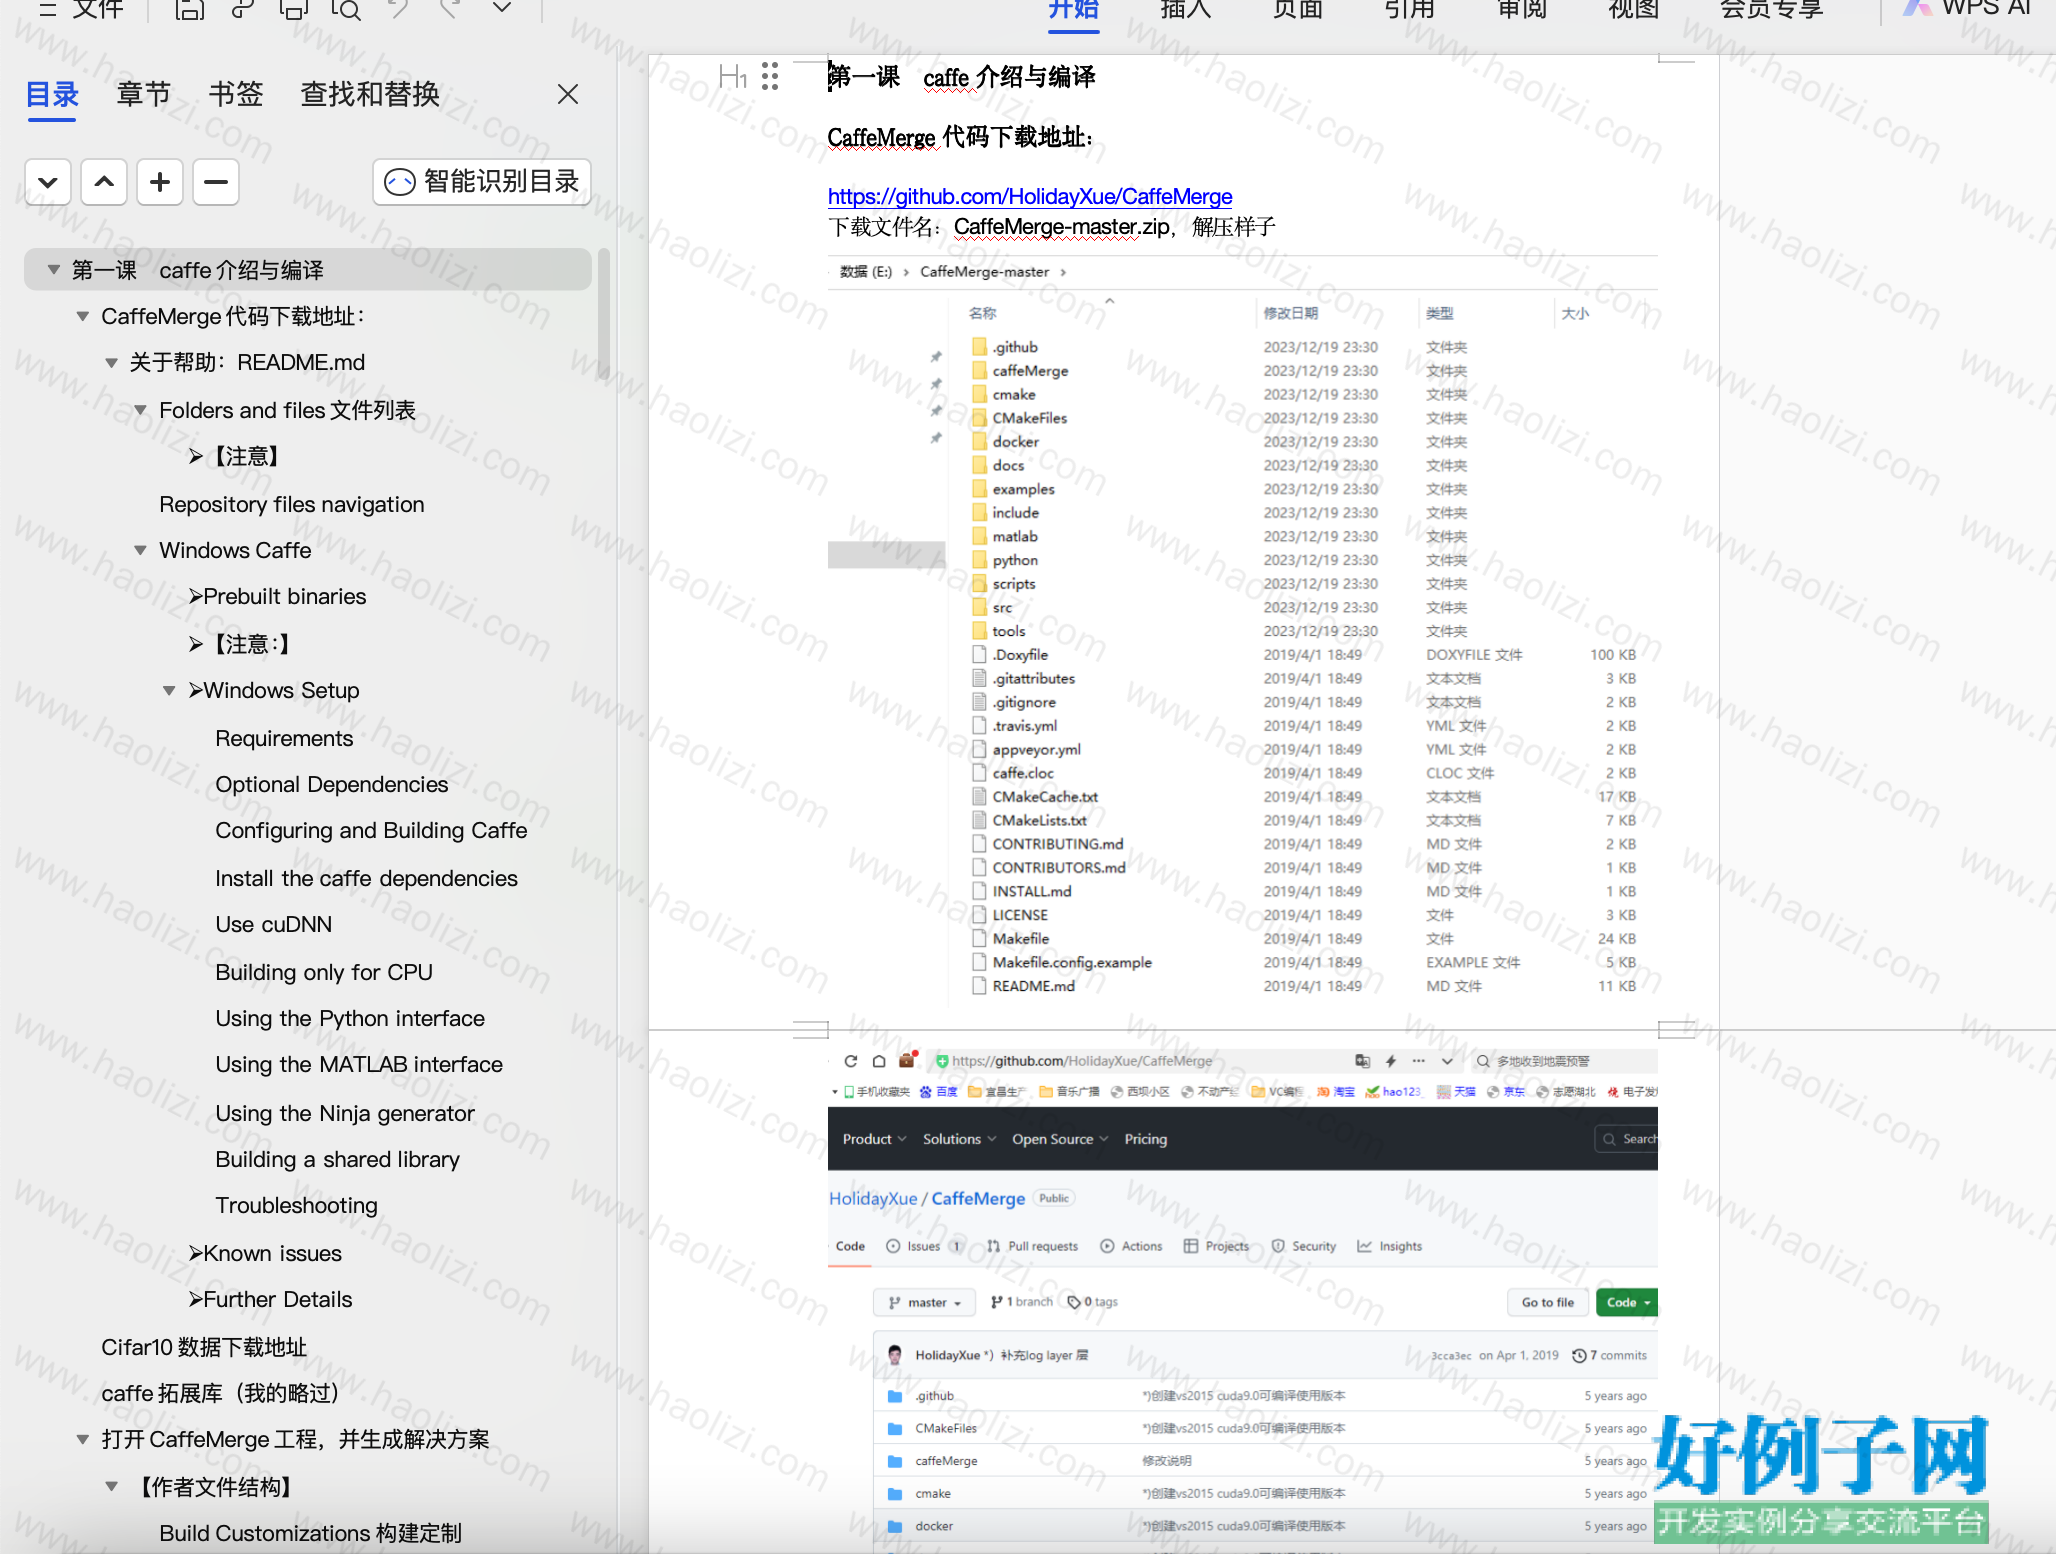Jump to Using the Python interface
2056x1554 pixels.
pos(350,1018)
